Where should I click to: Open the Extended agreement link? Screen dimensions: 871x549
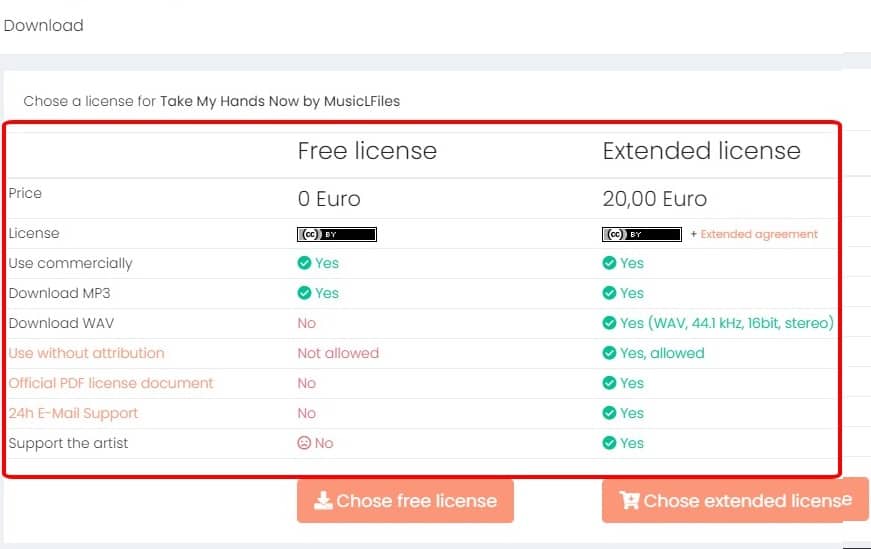(758, 234)
